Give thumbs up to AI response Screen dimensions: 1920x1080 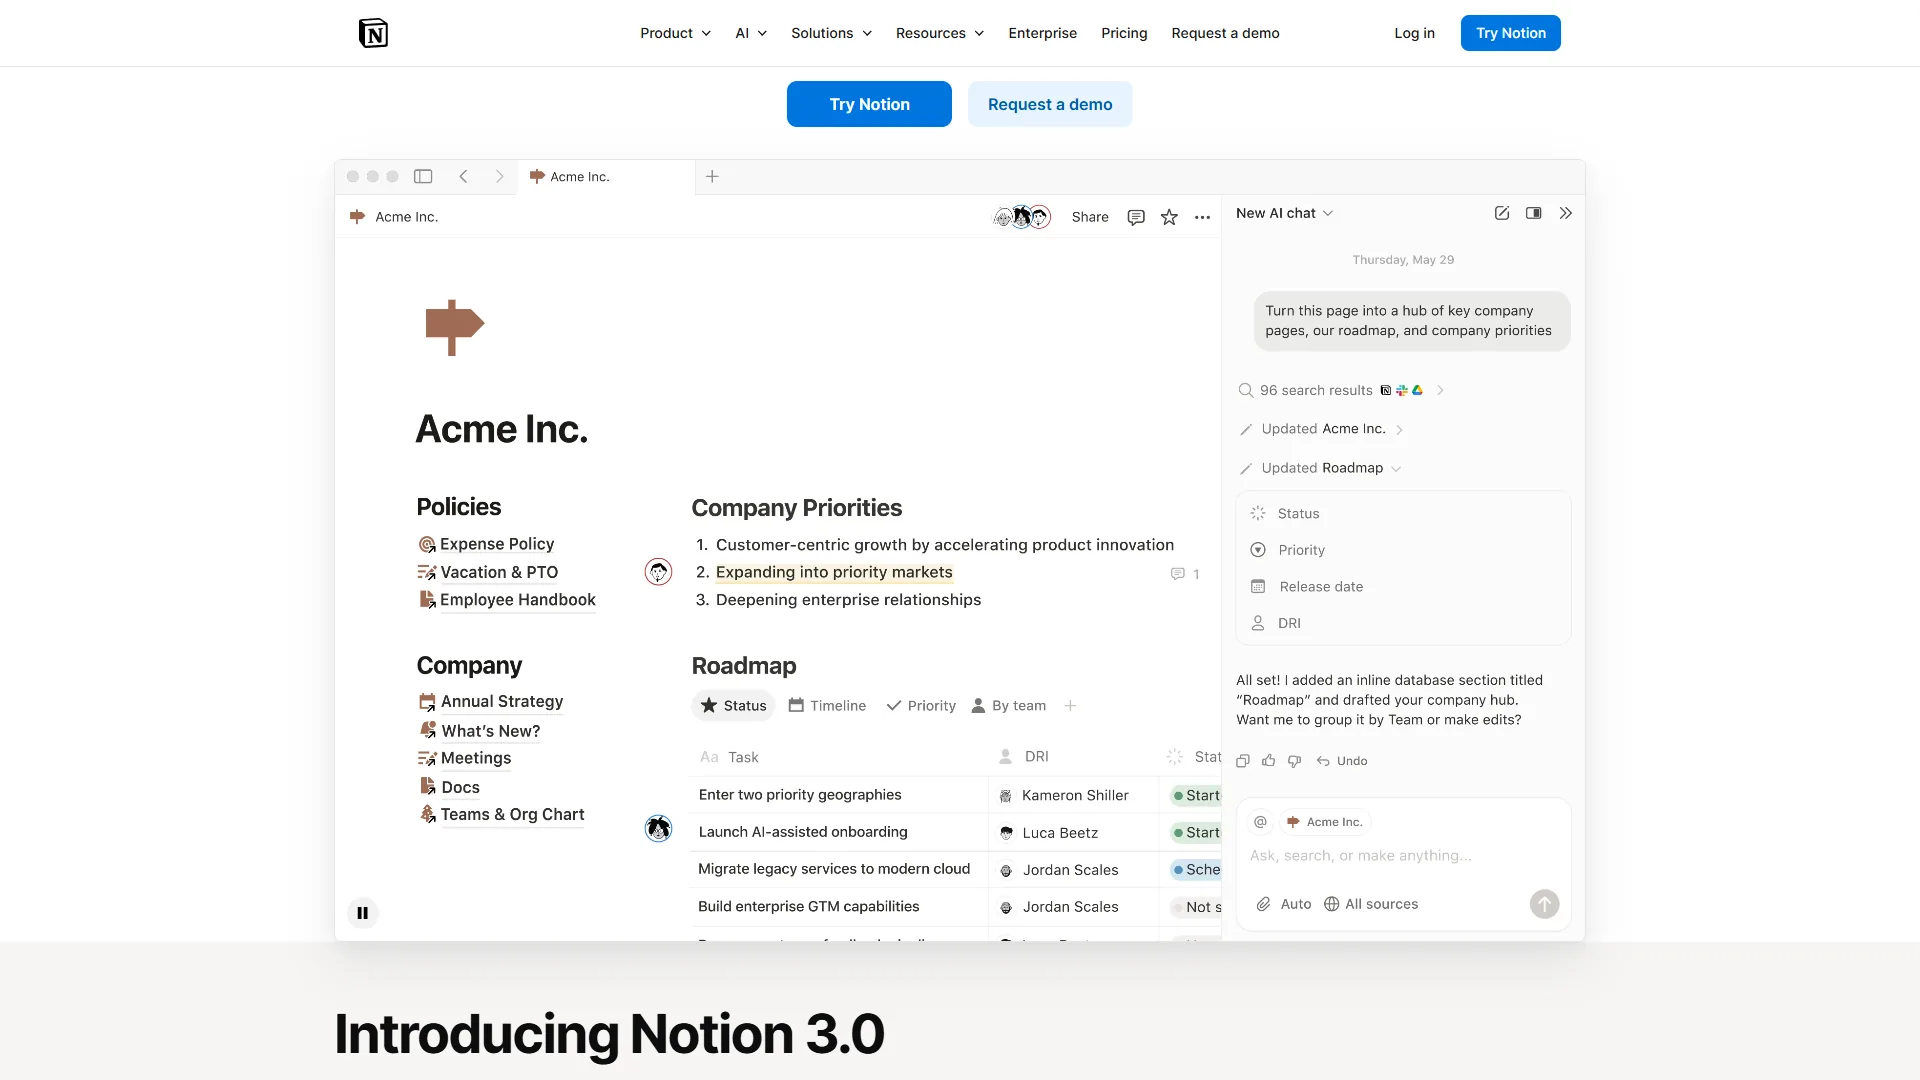point(1269,761)
